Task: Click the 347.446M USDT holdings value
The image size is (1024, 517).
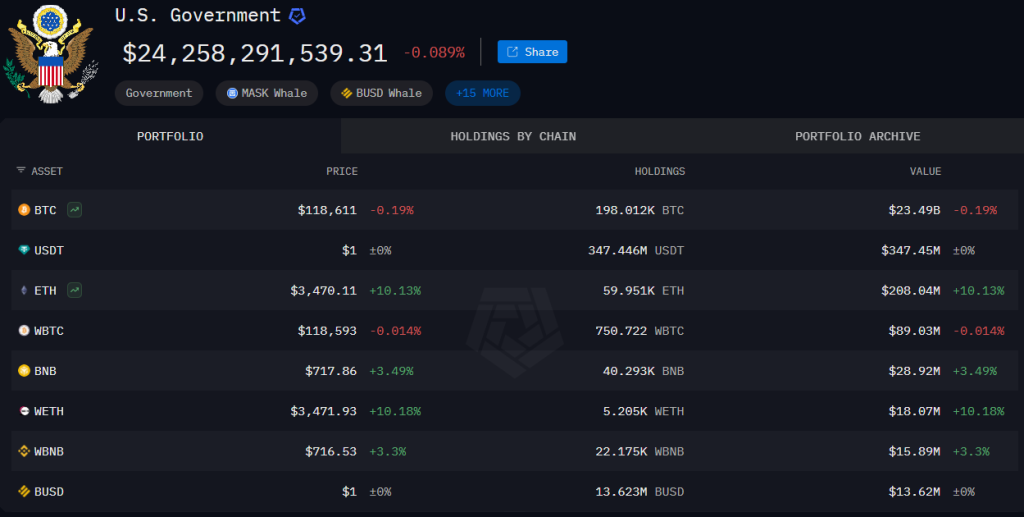Action: 636,250
